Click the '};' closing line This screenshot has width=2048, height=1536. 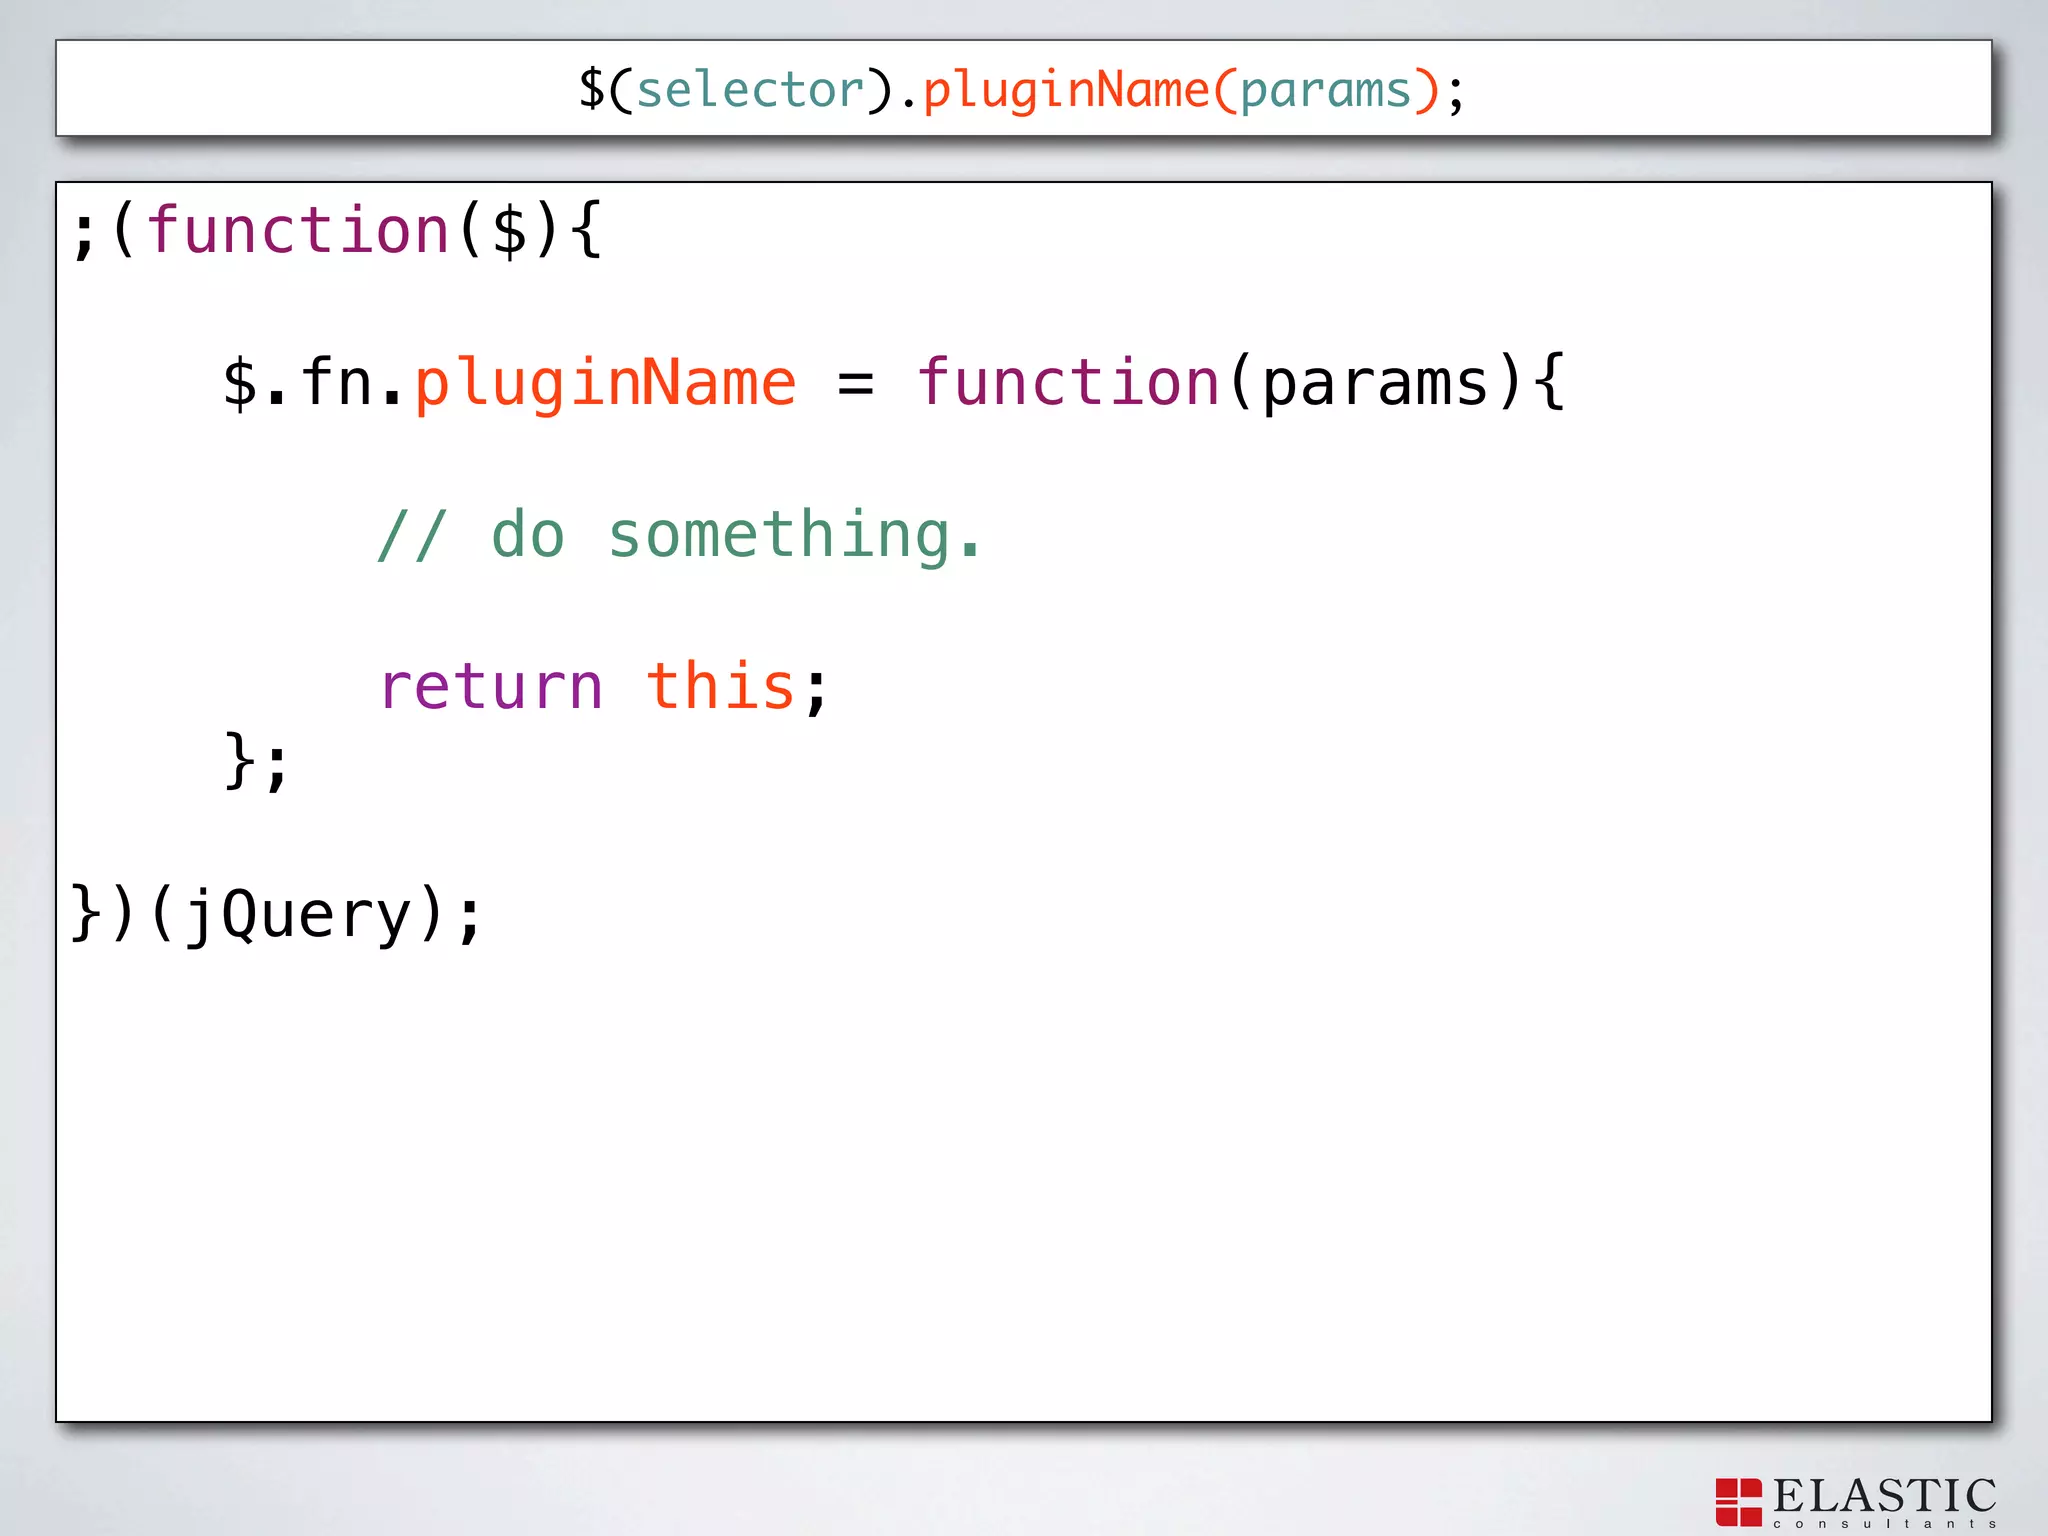(x=256, y=762)
